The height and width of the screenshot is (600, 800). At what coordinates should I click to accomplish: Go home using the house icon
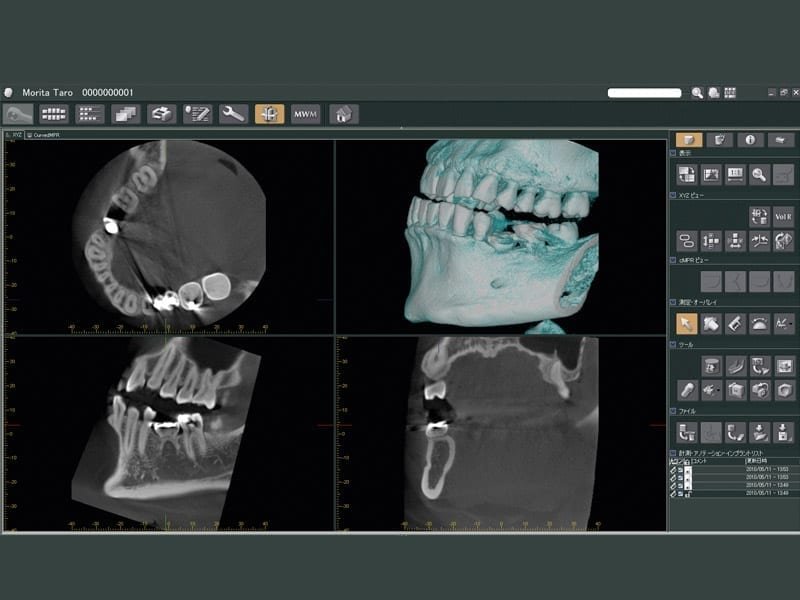[x=344, y=114]
